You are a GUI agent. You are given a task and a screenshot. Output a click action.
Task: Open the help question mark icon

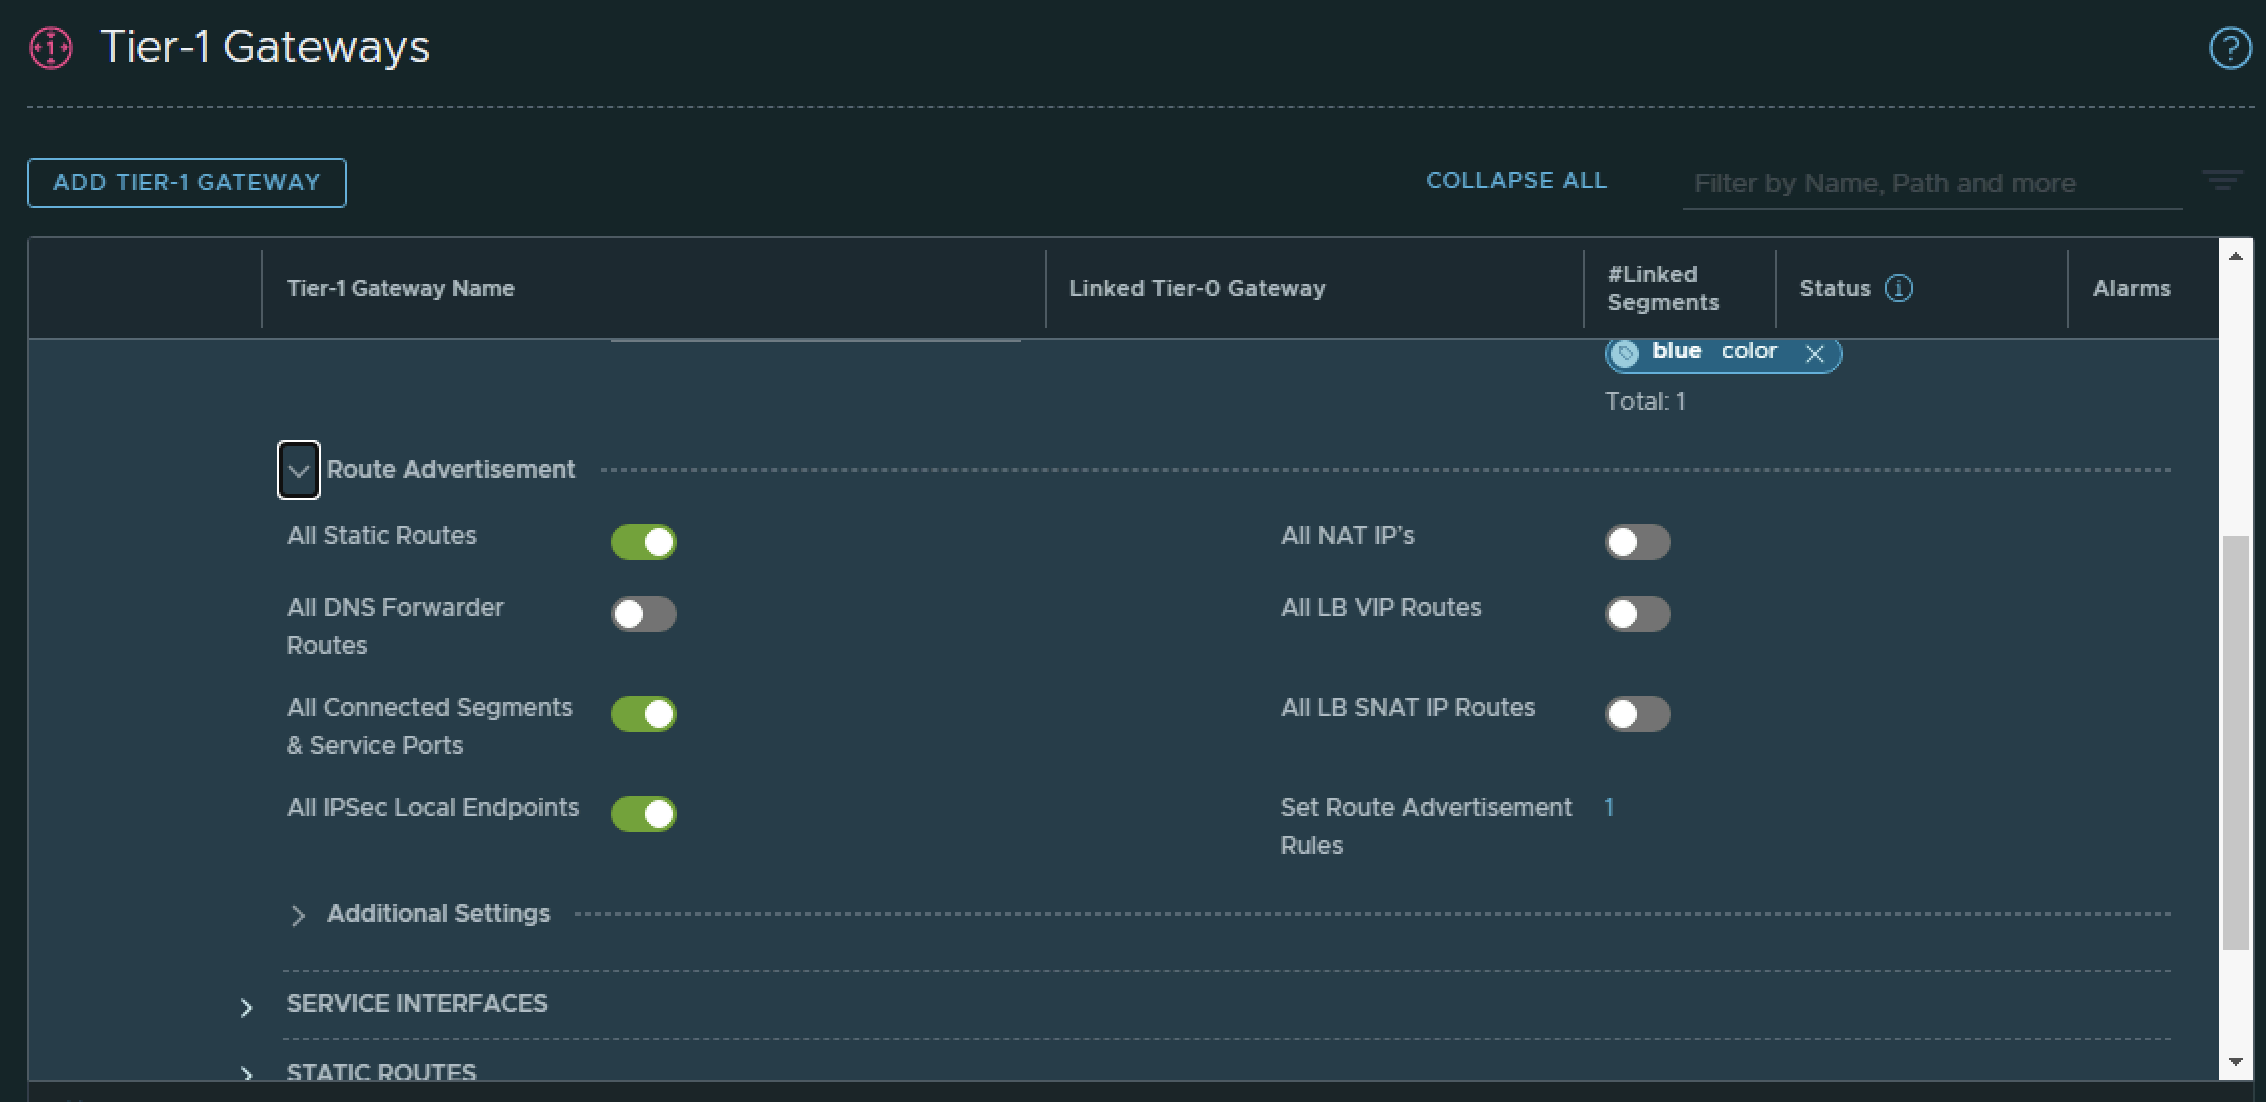tap(2229, 48)
